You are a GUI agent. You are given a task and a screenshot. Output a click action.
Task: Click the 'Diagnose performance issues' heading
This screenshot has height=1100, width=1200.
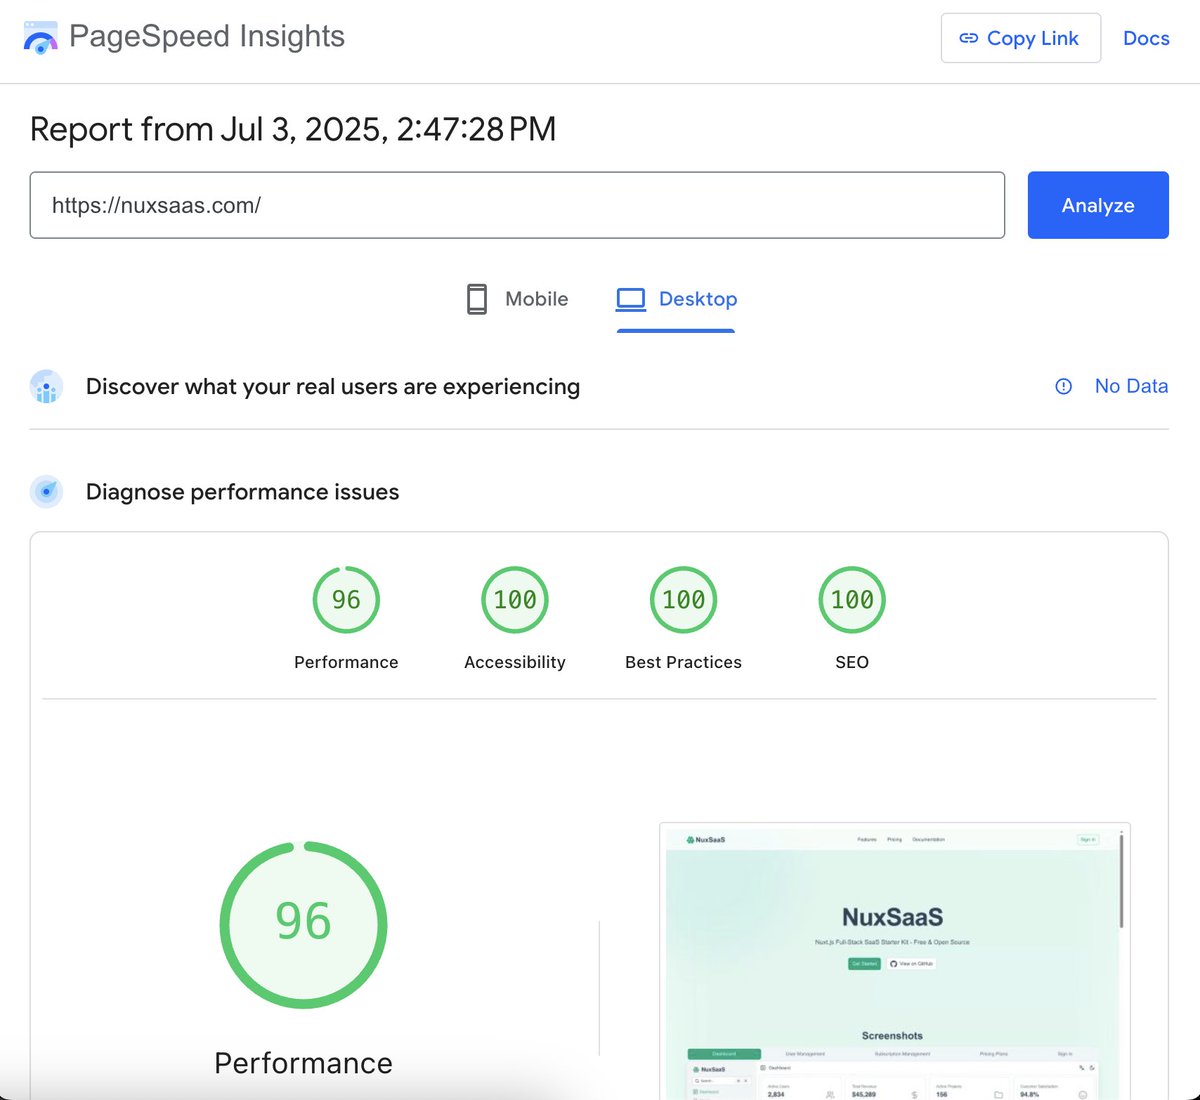243,492
